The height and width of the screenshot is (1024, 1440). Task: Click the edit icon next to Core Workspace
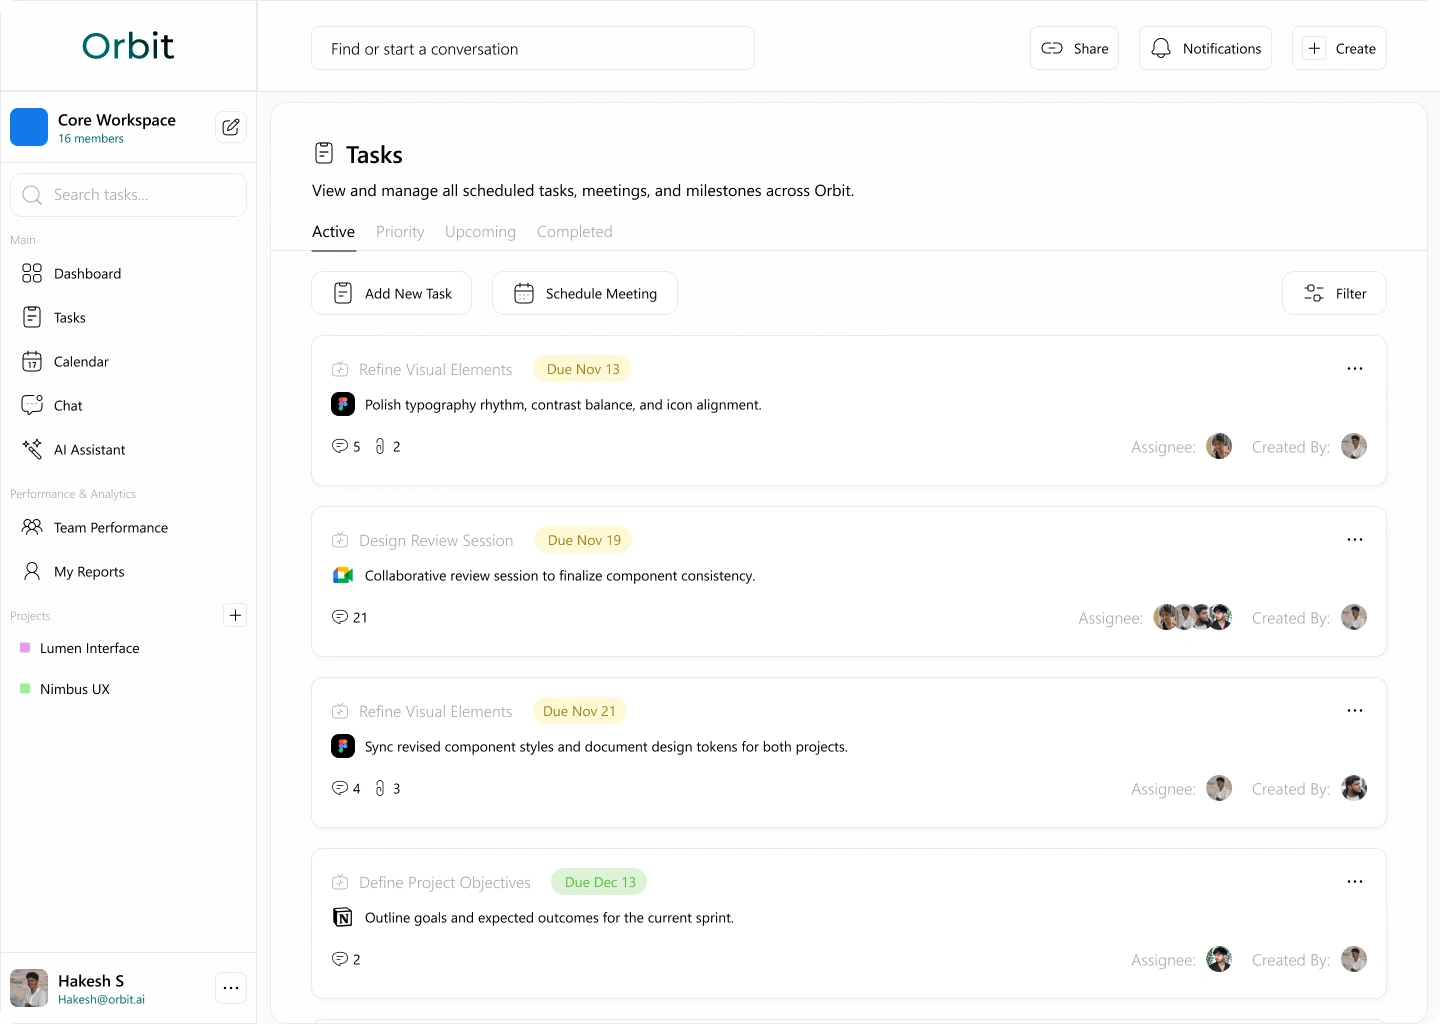tap(230, 127)
